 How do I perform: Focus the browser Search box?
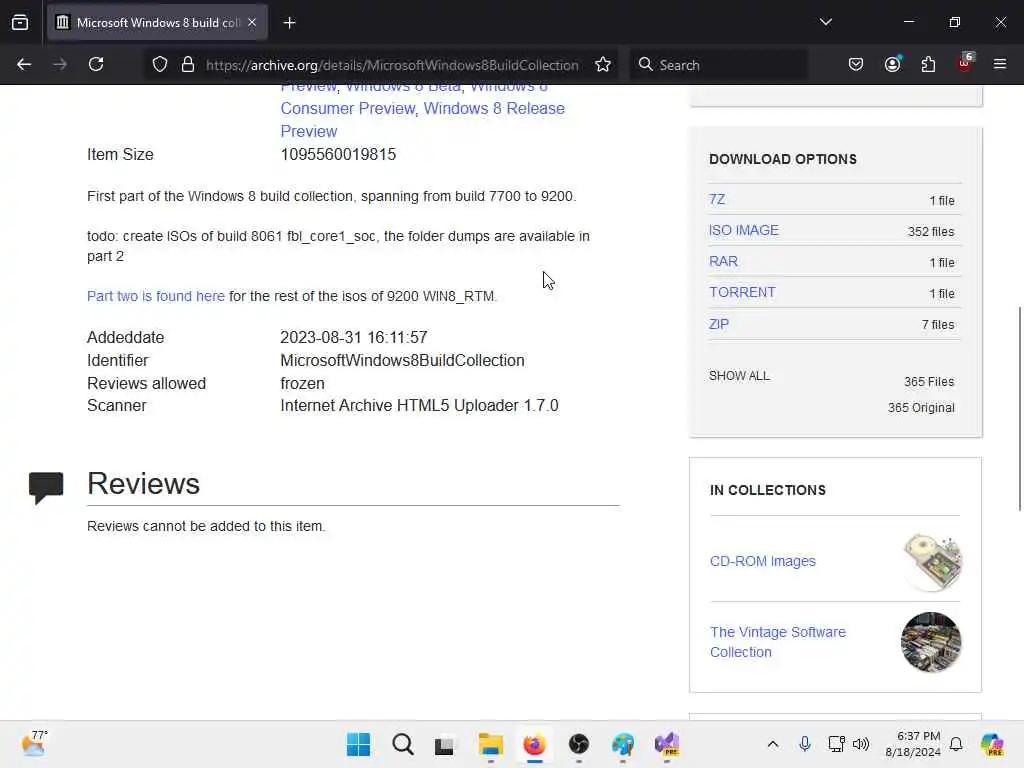click(718, 65)
